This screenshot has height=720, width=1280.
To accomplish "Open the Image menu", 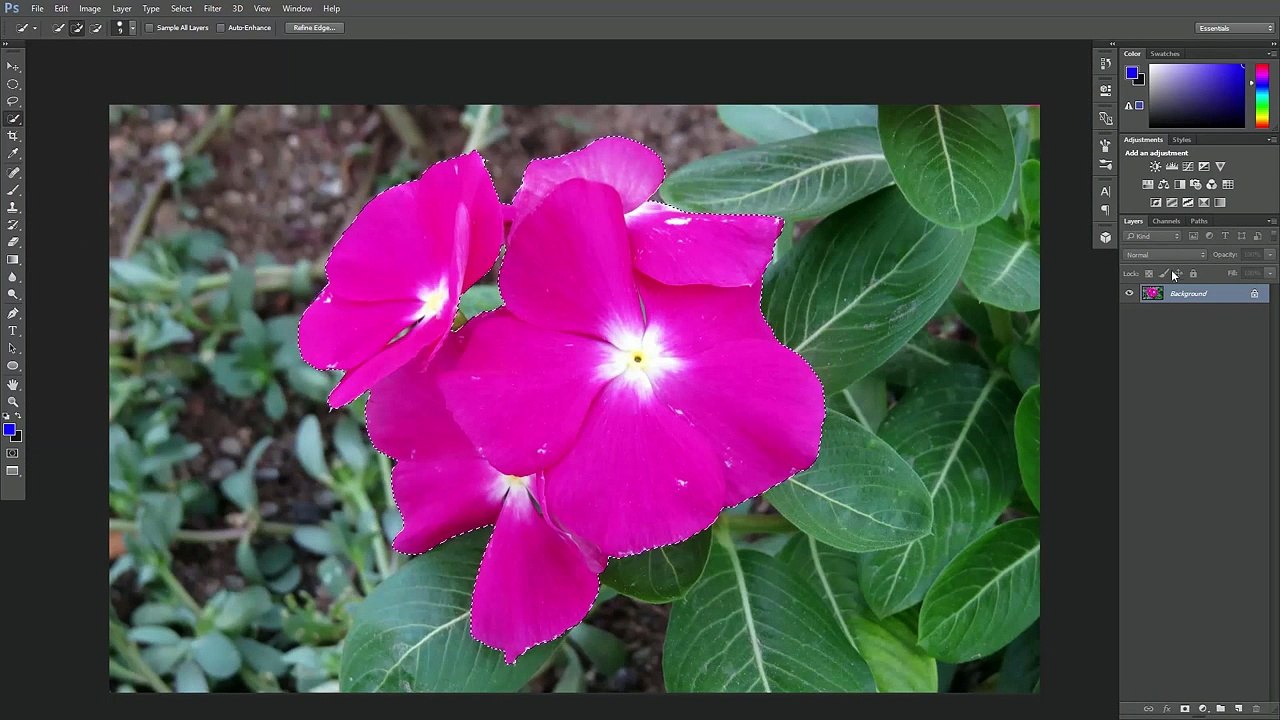I will click(x=90, y=9).
